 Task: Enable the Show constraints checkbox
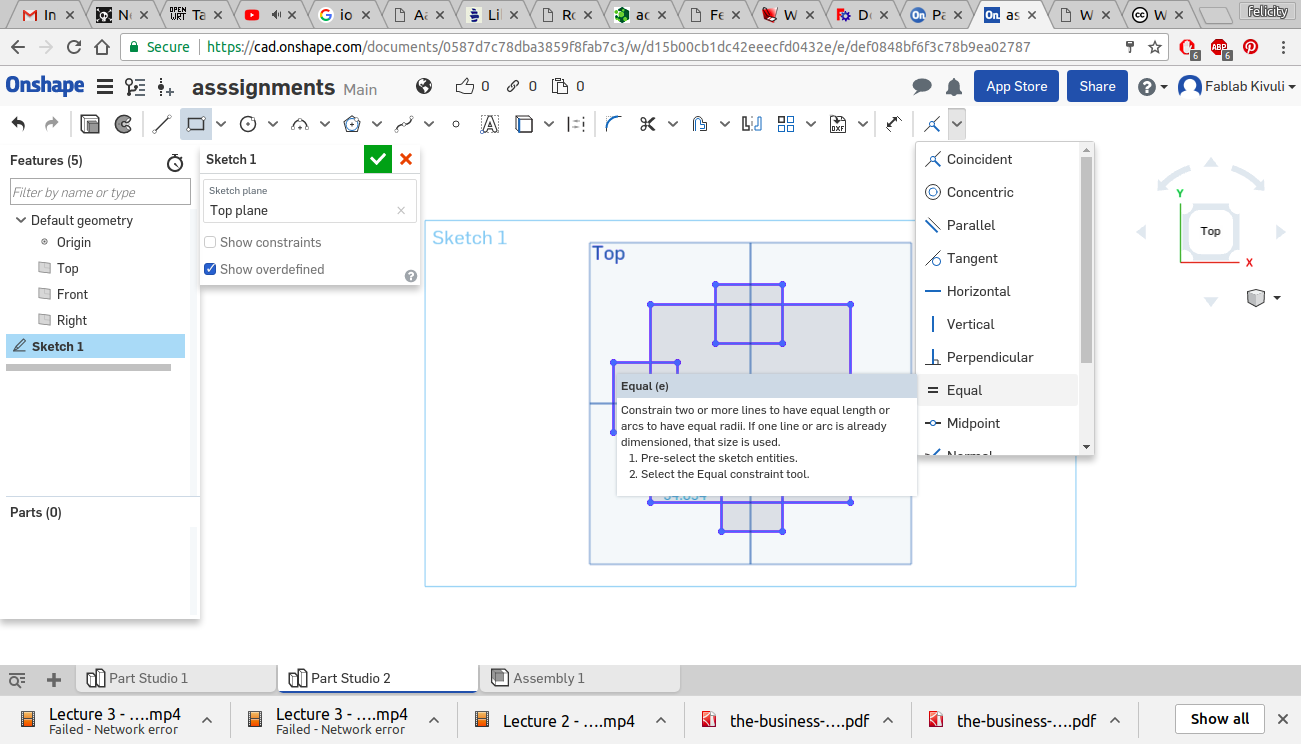(x=210, y=242)
